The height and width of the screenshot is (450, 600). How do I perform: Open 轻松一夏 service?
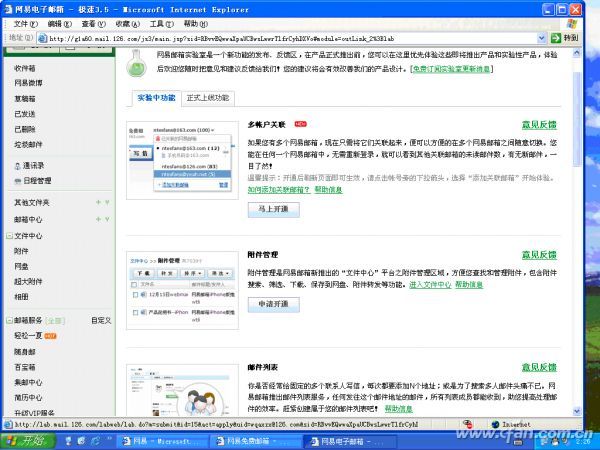[x=28, y=336]
